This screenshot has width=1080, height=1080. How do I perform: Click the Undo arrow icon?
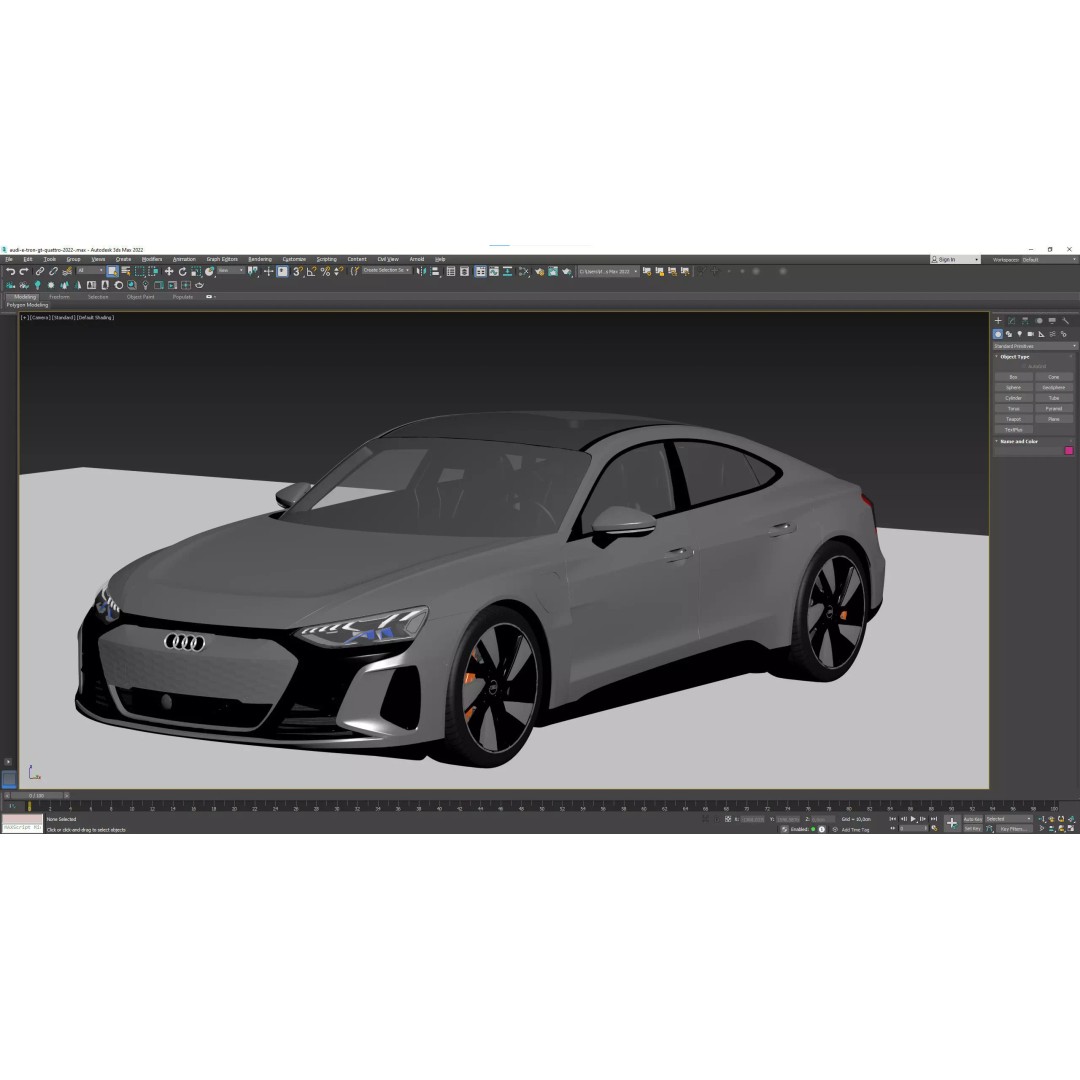[11, 271]
